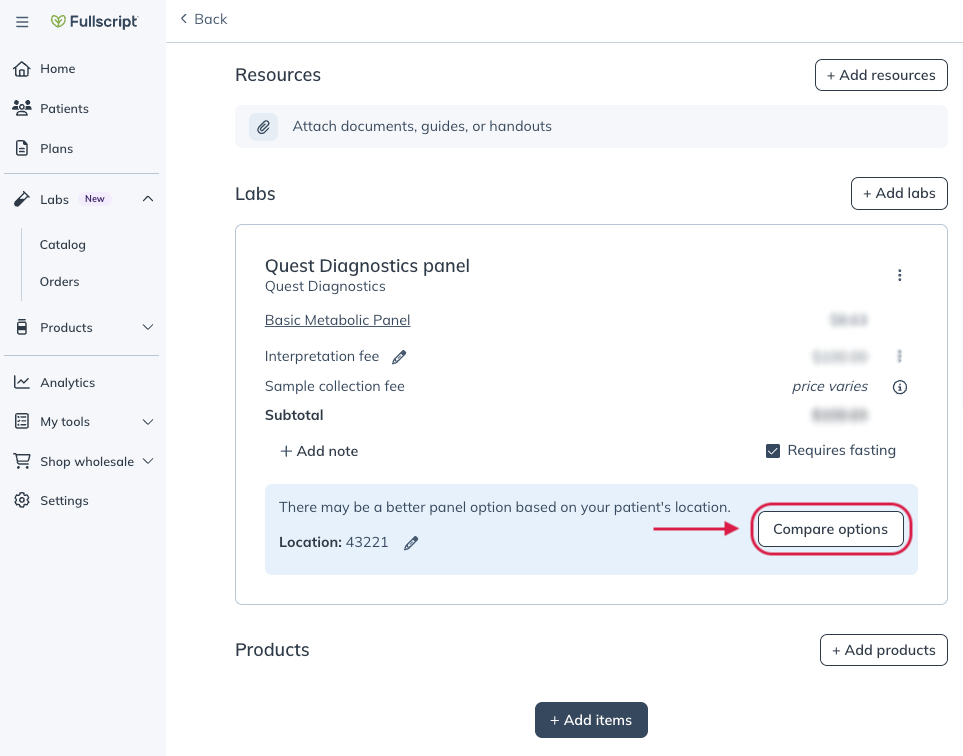Click the Quest Diagnostics panel title
The width and height of the screenshot is (963, 756).
(x=367, y=266)
